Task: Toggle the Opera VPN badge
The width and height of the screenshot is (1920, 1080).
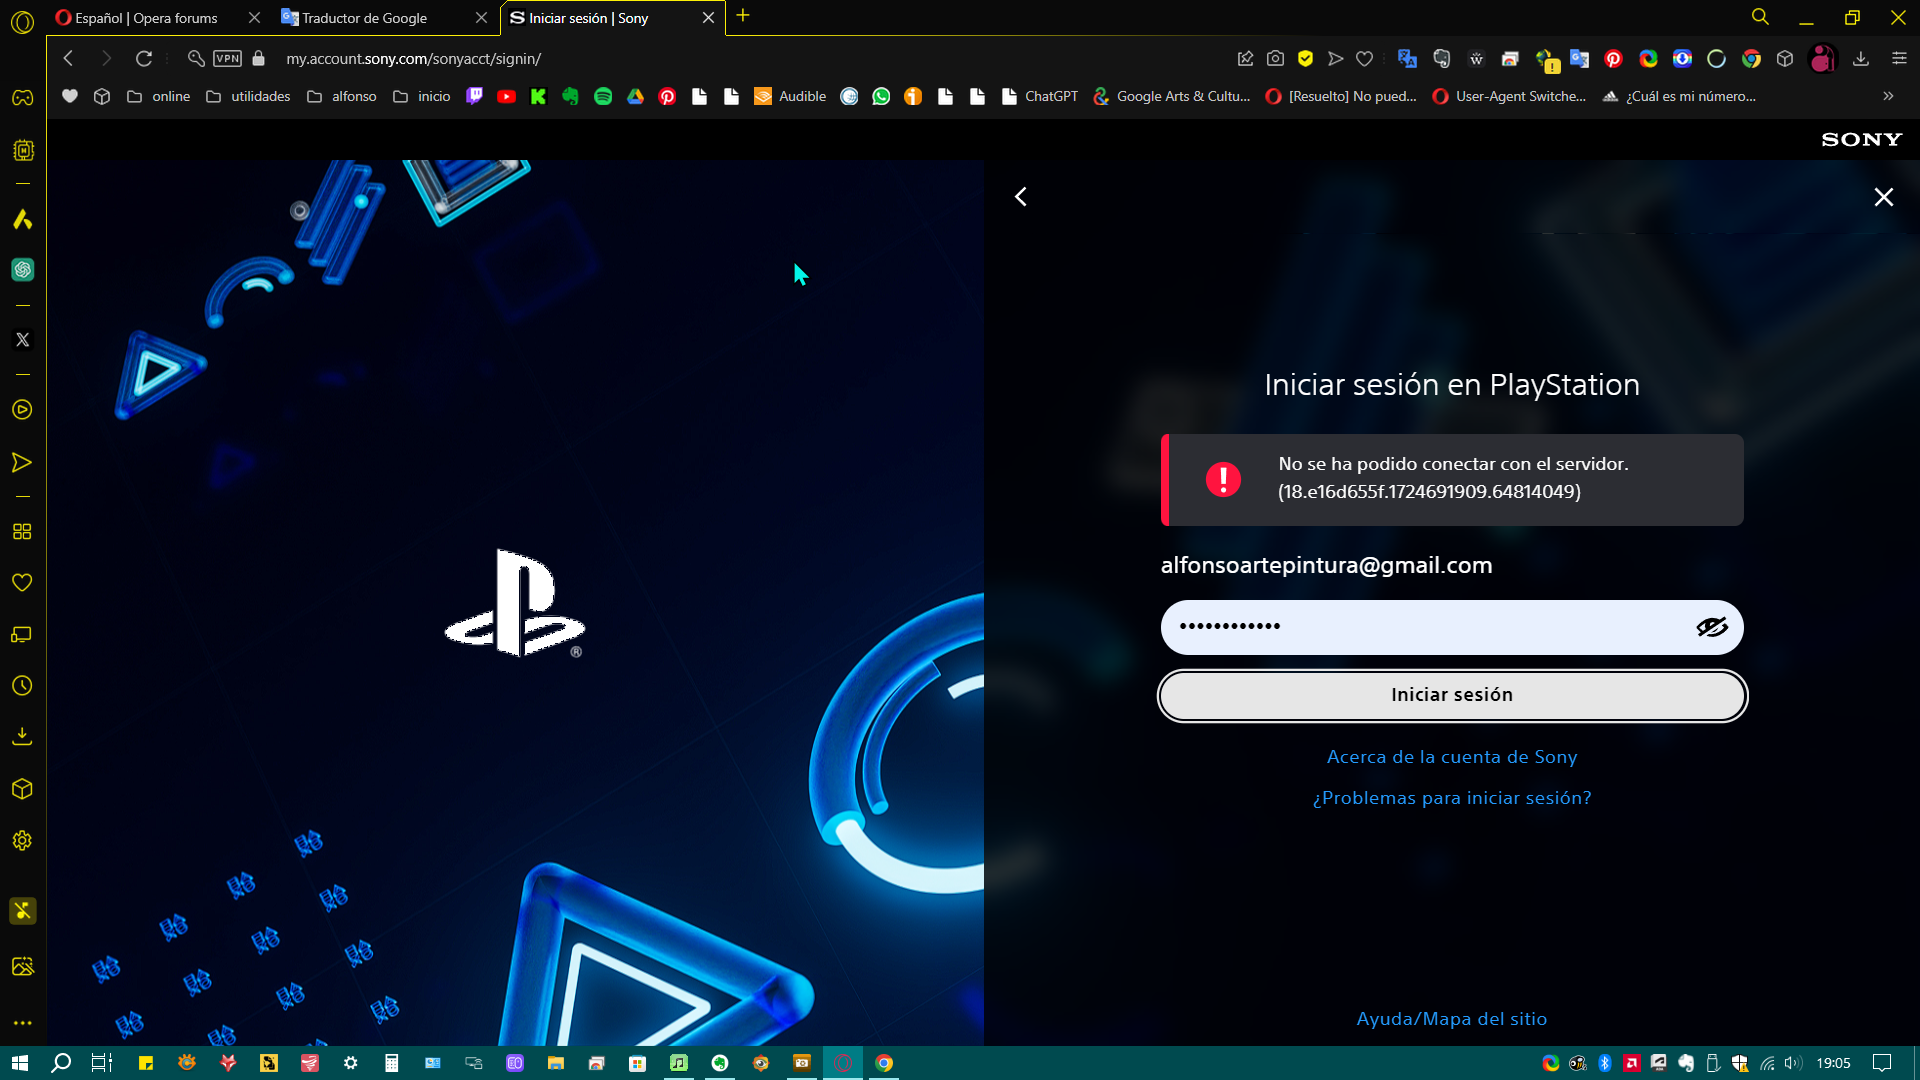Action: click(227, 59)
